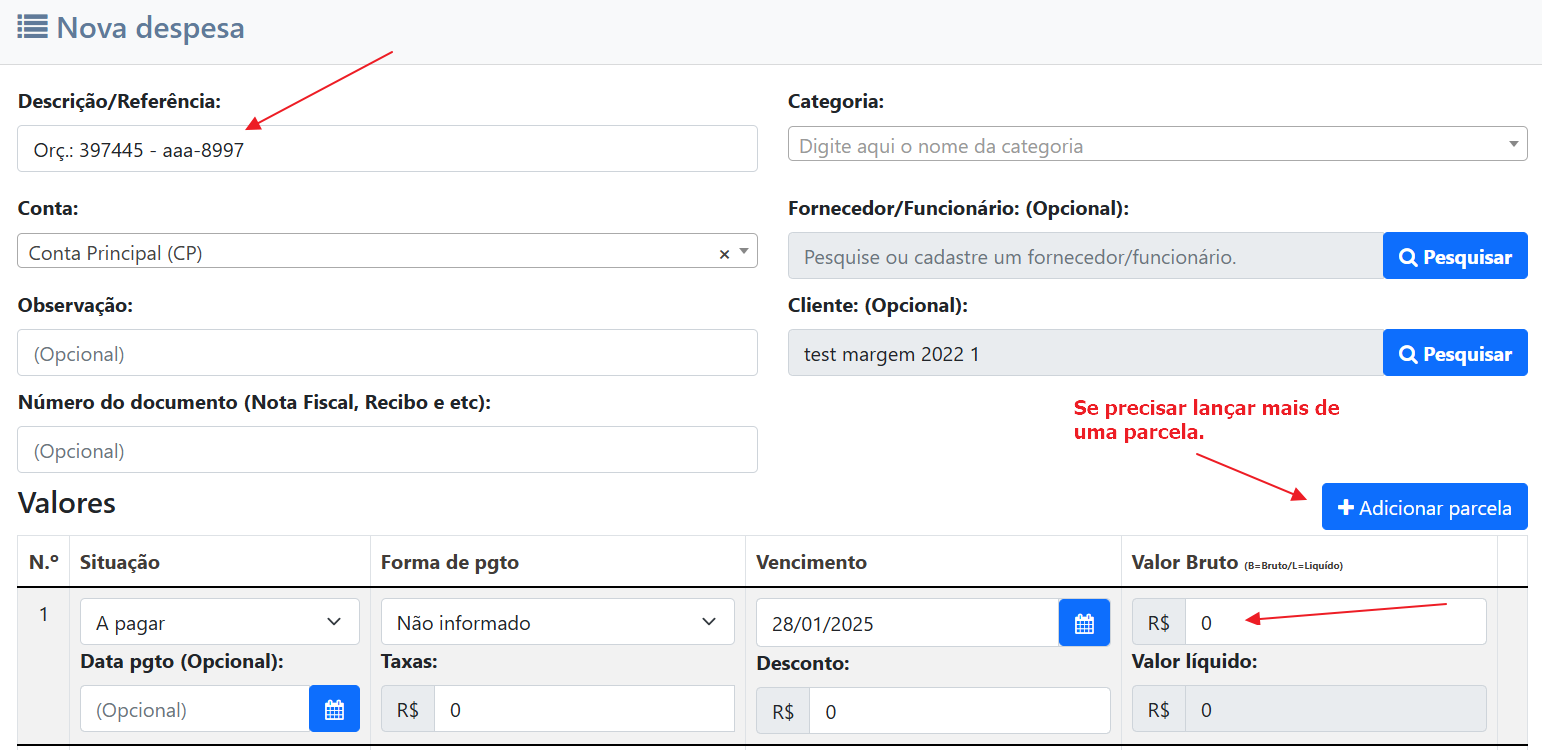Open the Forma de pgto dropdown

[557, 623]
